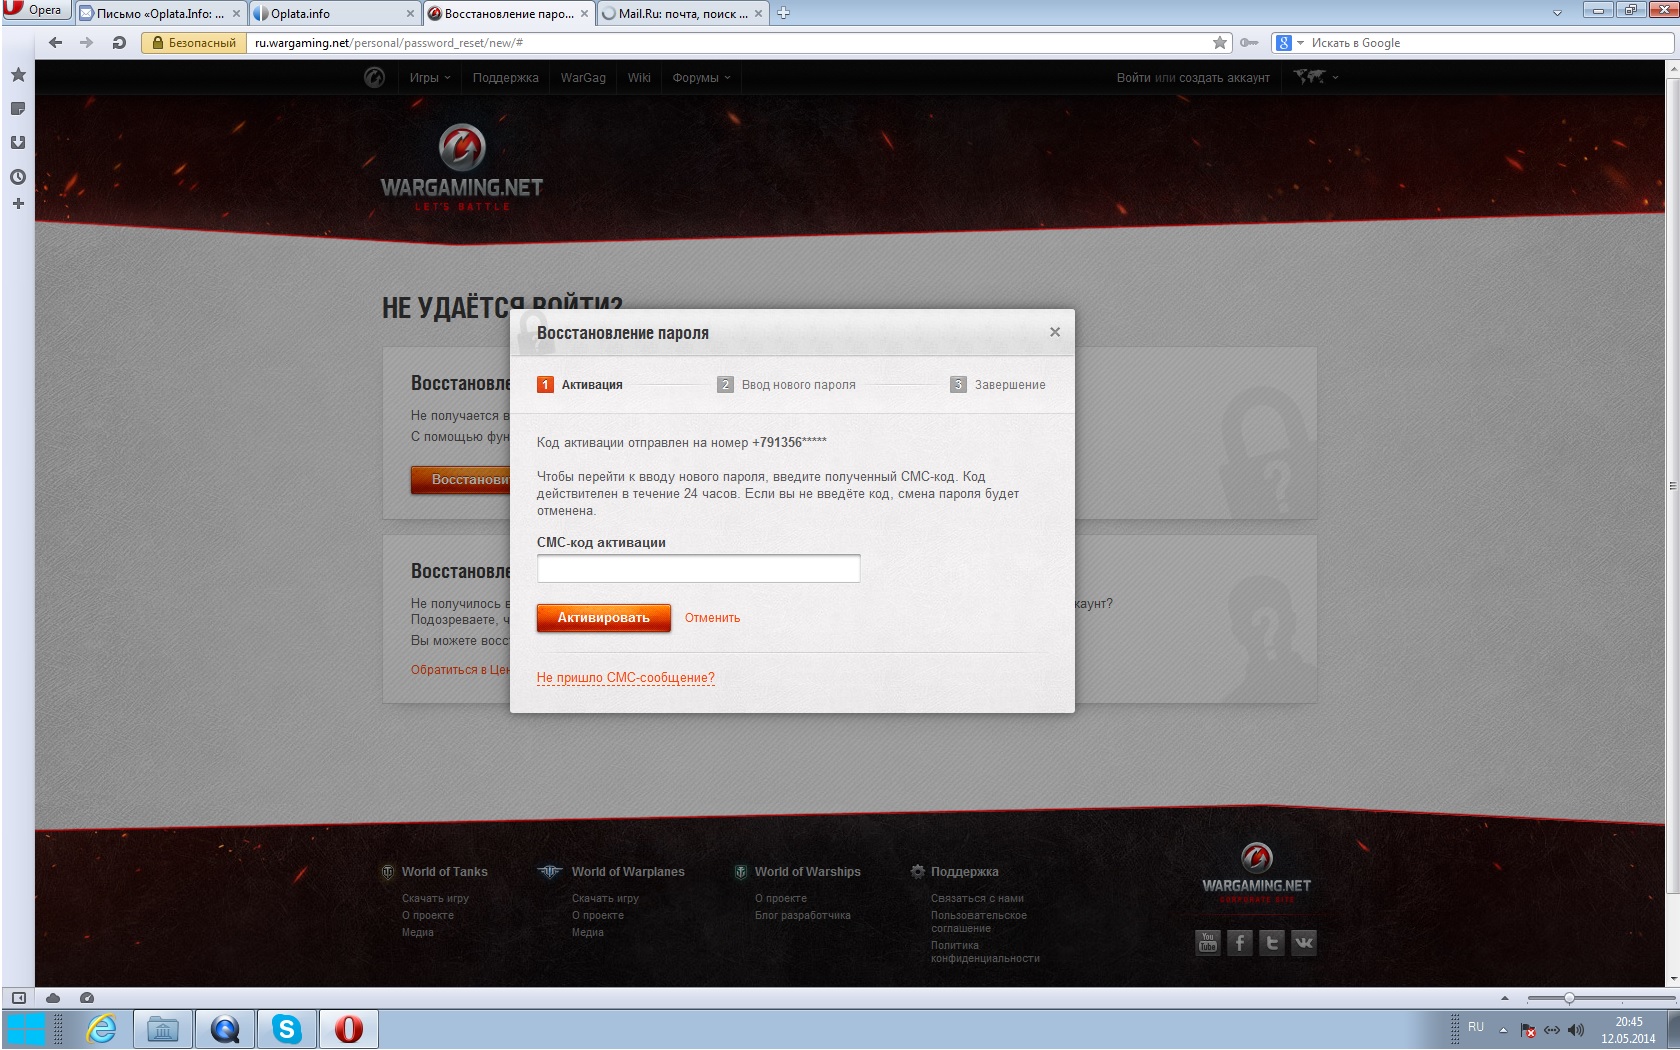Expand the Игры dropdown menu

[x=430, y=77]
